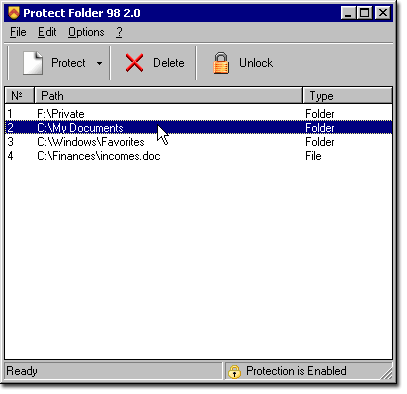
Task: Sort by the Path column header
Action: point(168,96)
